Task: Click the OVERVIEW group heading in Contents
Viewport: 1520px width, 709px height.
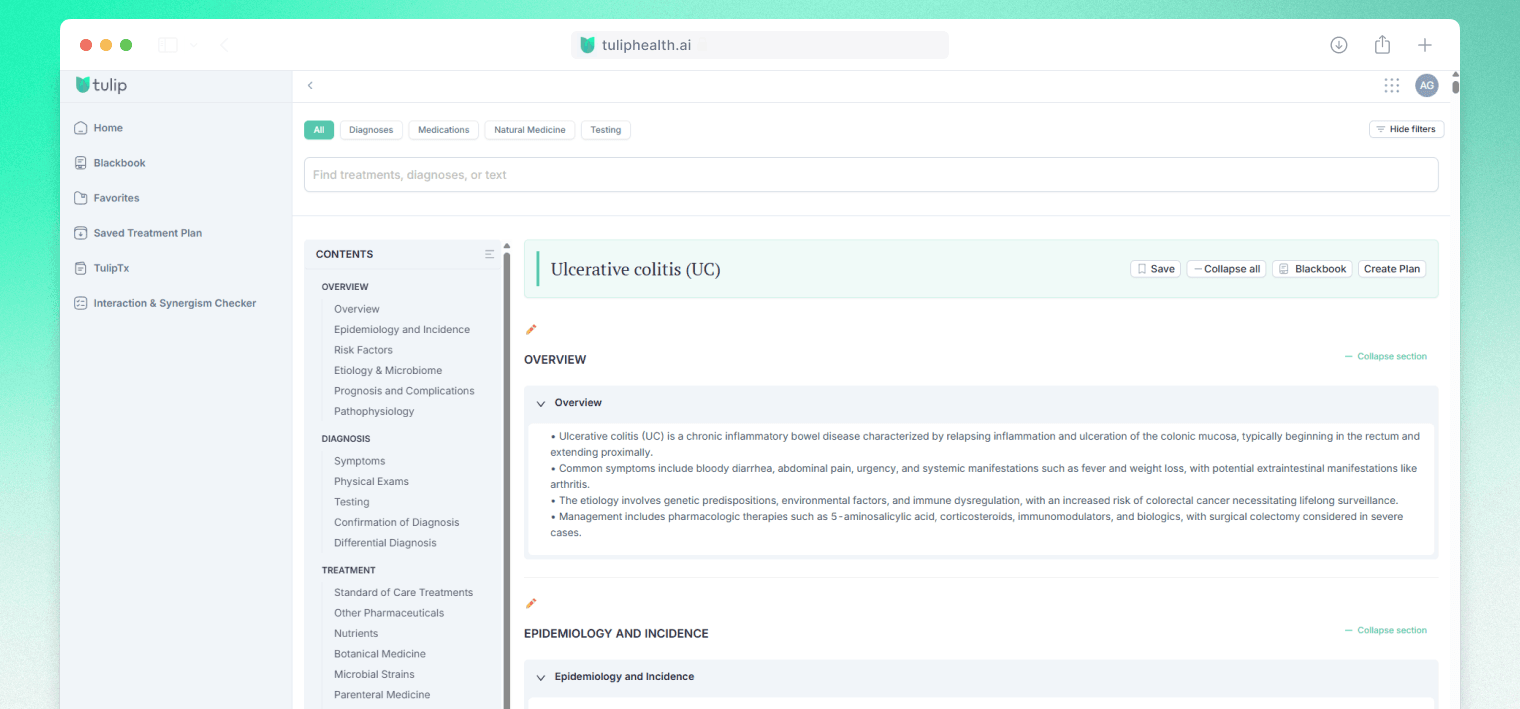Action: [x=345, y=287]
